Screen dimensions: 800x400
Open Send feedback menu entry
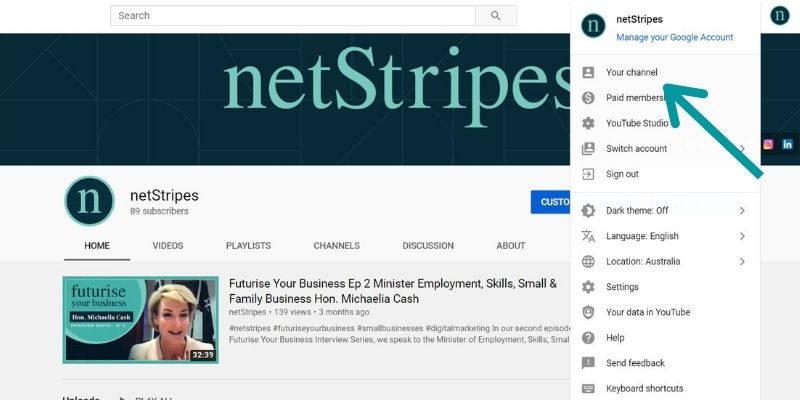click(x=665, y=363)
